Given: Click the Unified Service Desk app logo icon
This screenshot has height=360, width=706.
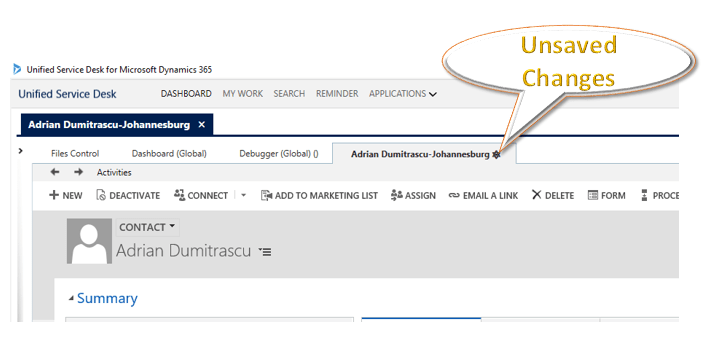Looking at the screenshot, I should point(17,69).
